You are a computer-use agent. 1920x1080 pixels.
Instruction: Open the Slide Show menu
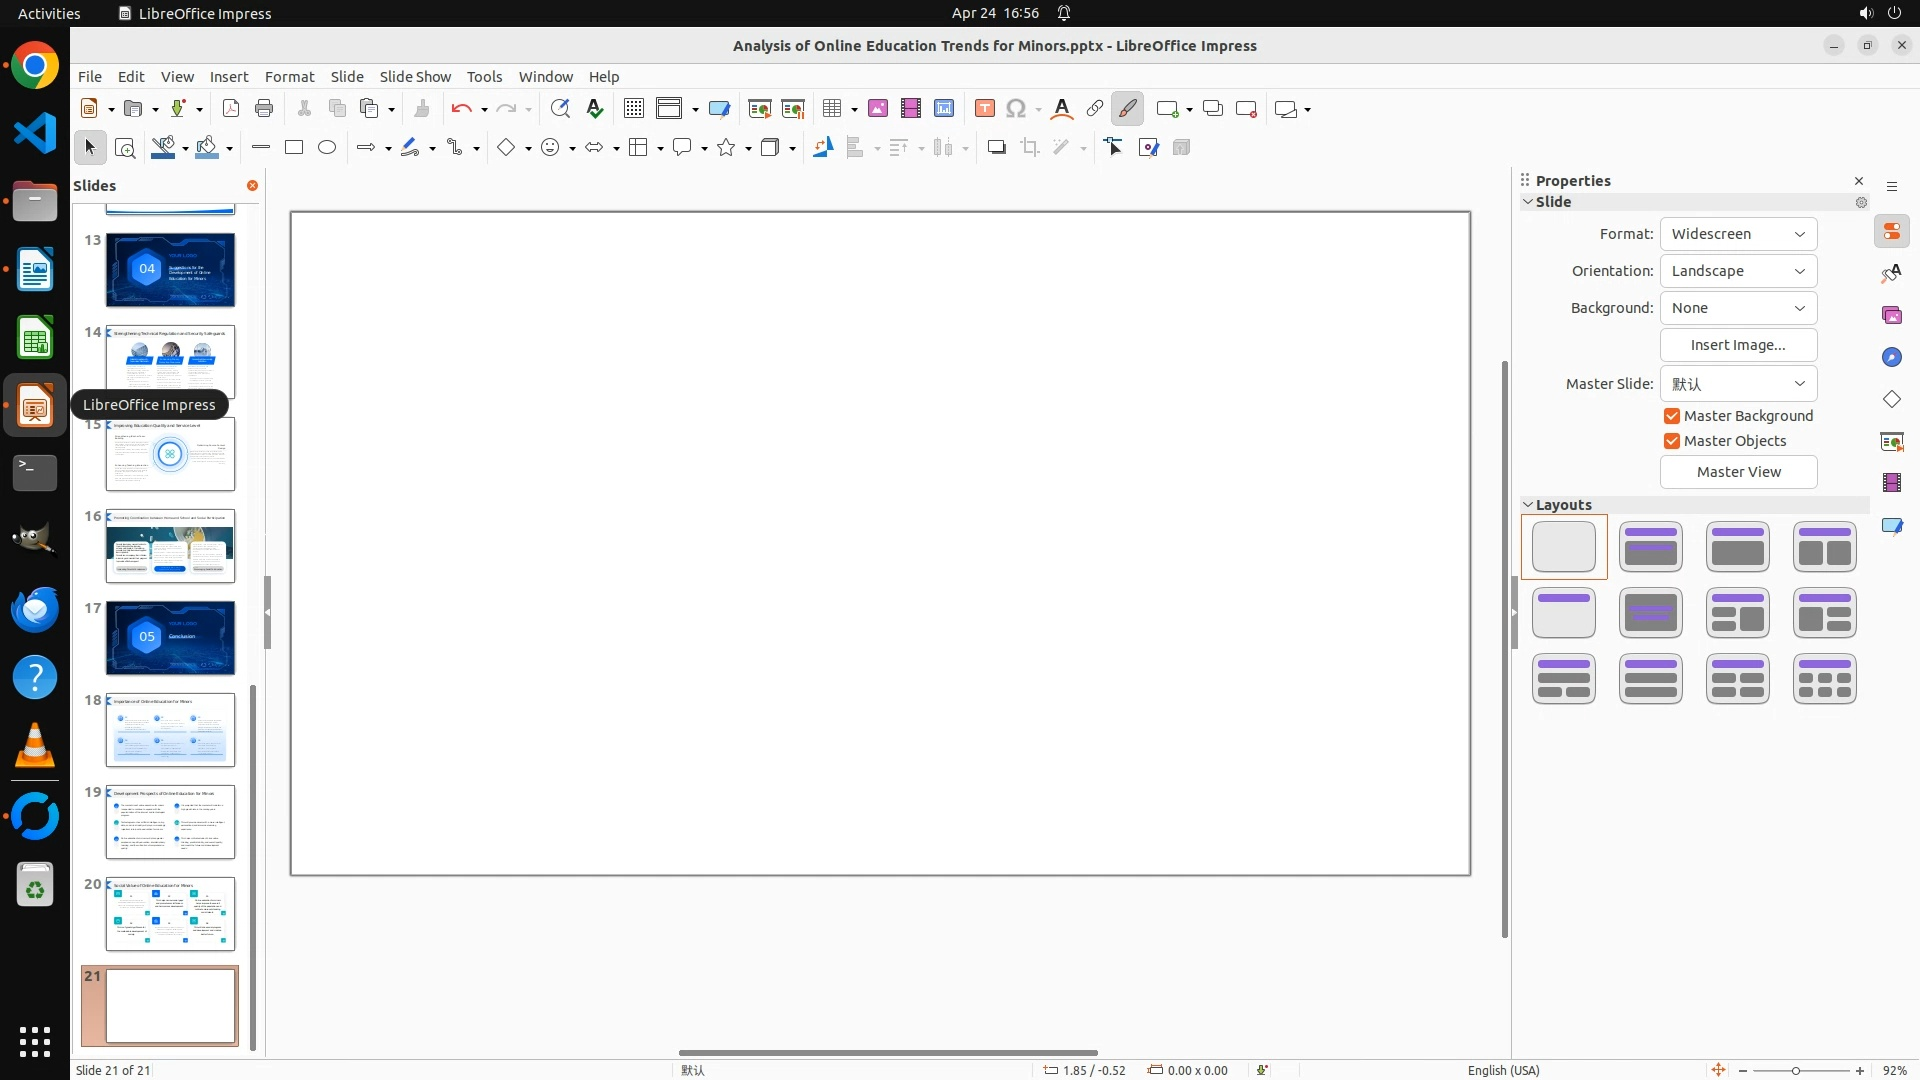(415, 77)
